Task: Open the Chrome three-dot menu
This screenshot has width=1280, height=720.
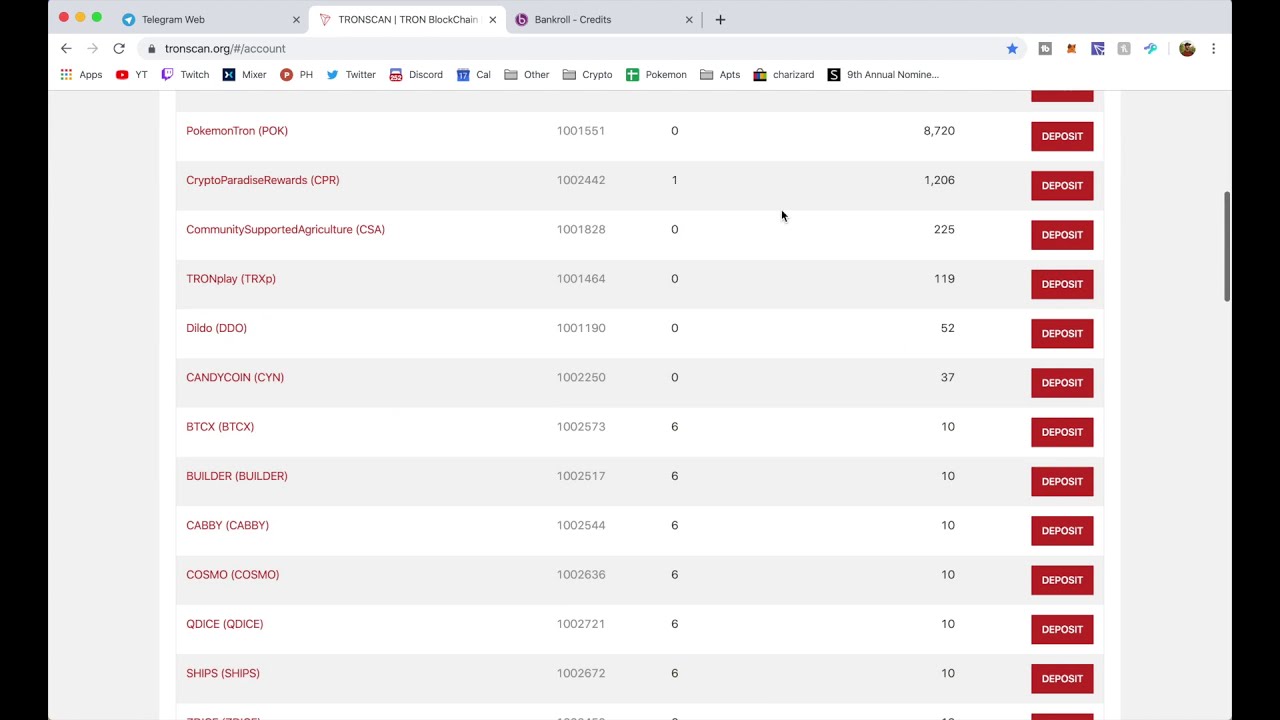Action: click(x=1213, y=48)
